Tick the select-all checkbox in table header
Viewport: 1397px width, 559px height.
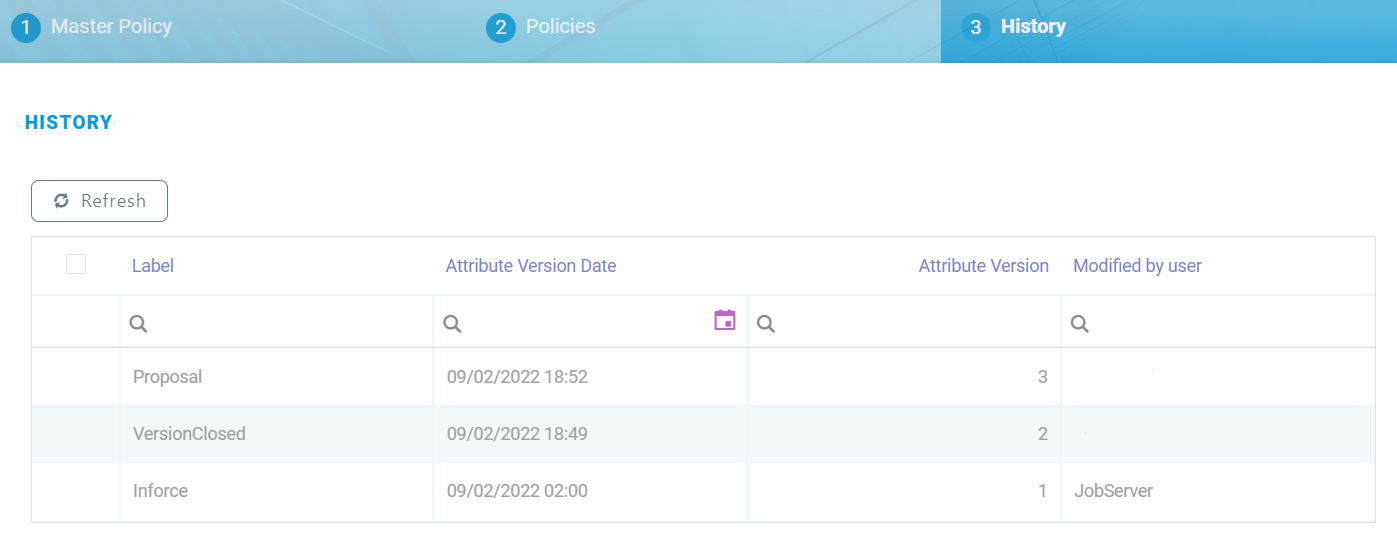(76, 265)
